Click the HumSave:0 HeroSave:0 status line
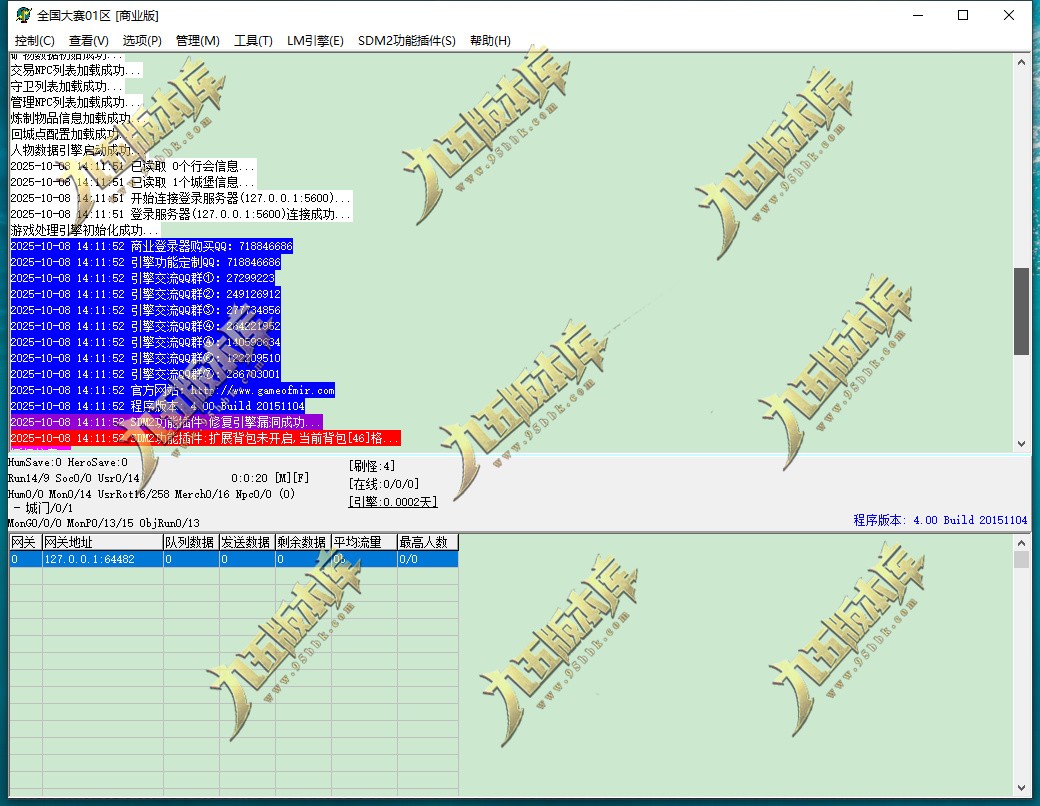 pos(68,462)
